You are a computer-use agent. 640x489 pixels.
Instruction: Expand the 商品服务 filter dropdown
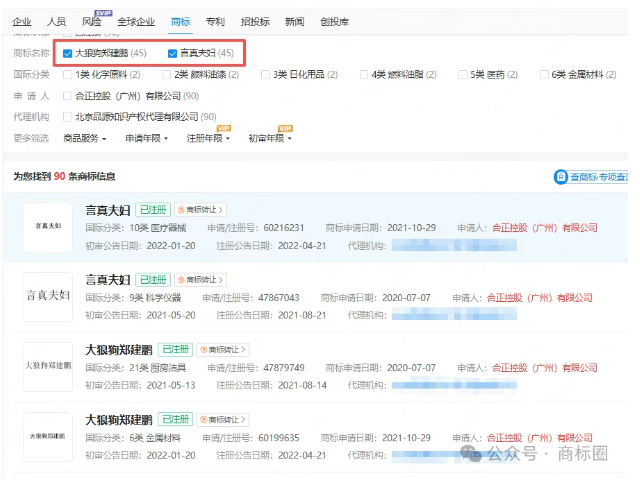[x=88, y=138]
